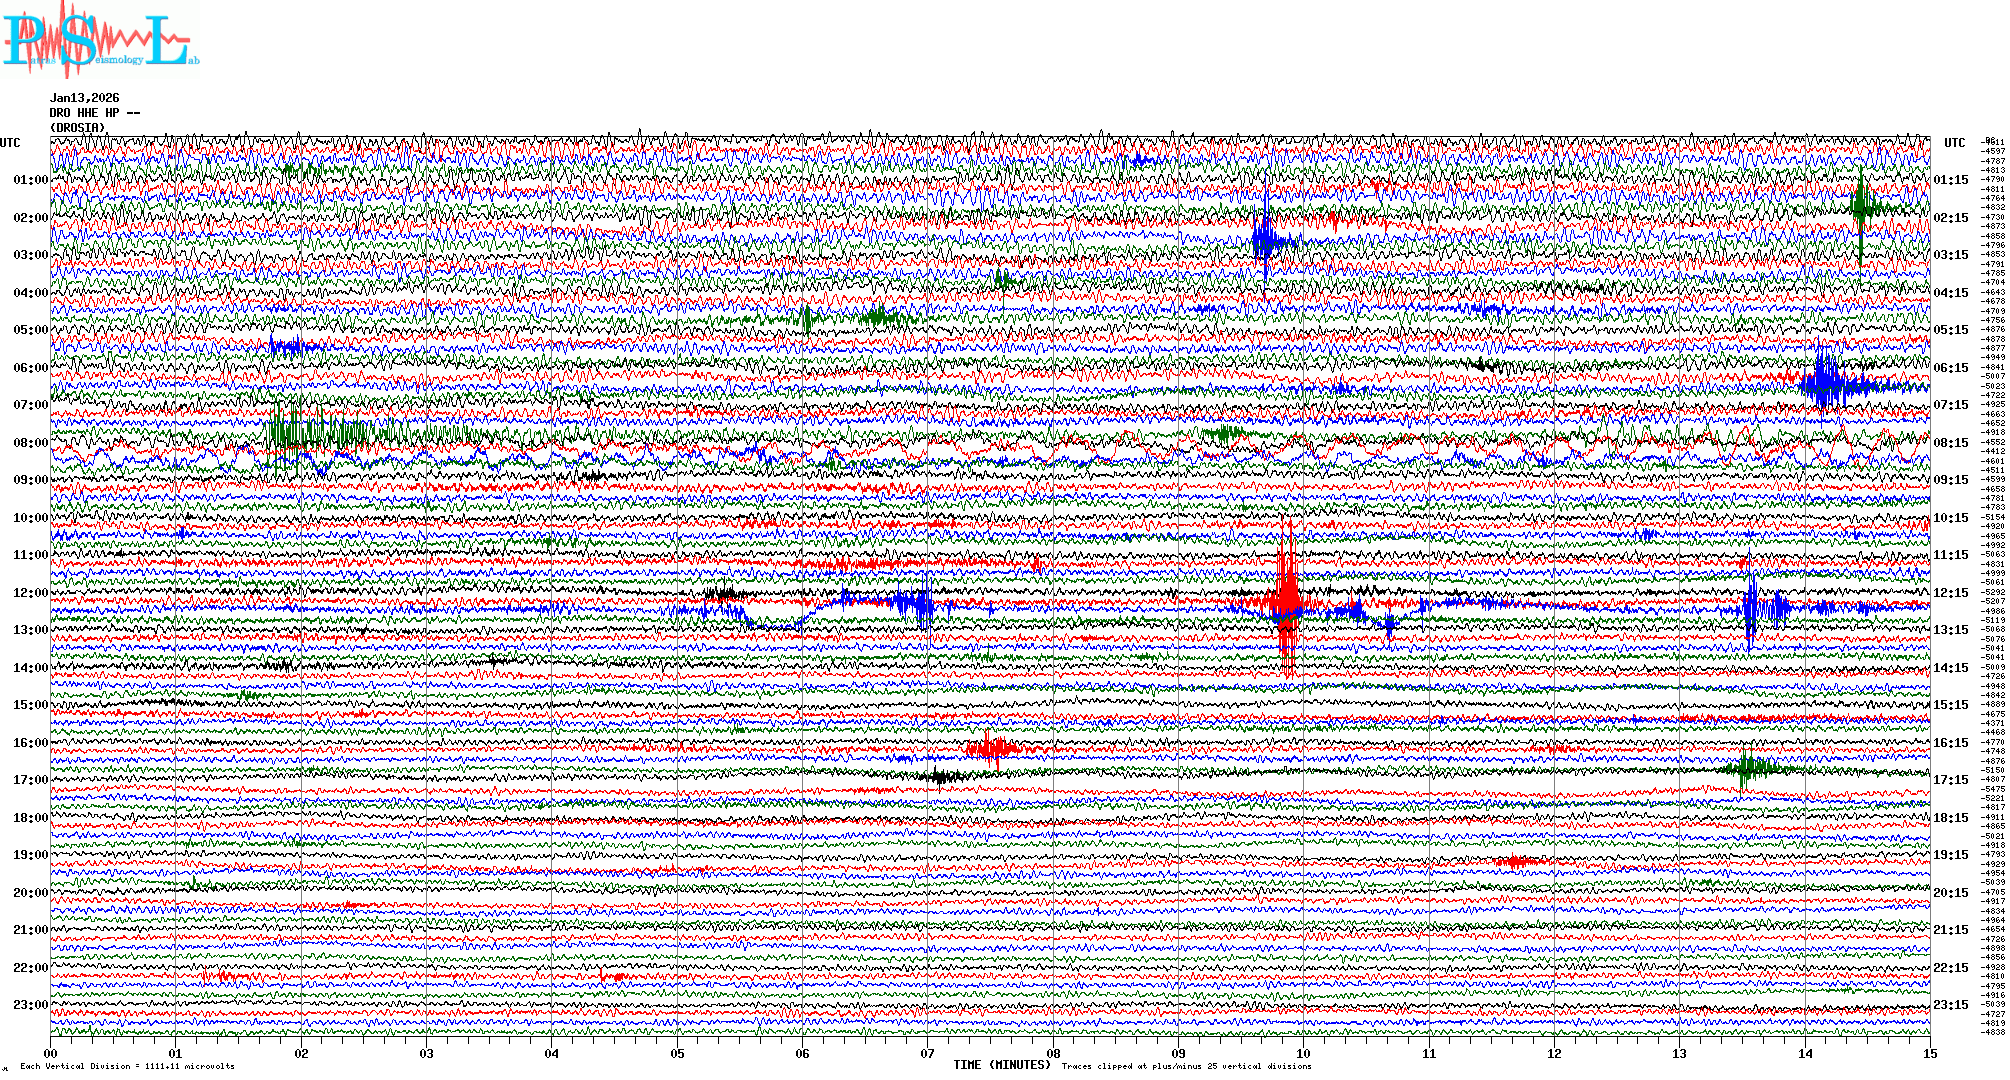Click the 23:00 hour label on left axis

click(x=30, y=1005)
